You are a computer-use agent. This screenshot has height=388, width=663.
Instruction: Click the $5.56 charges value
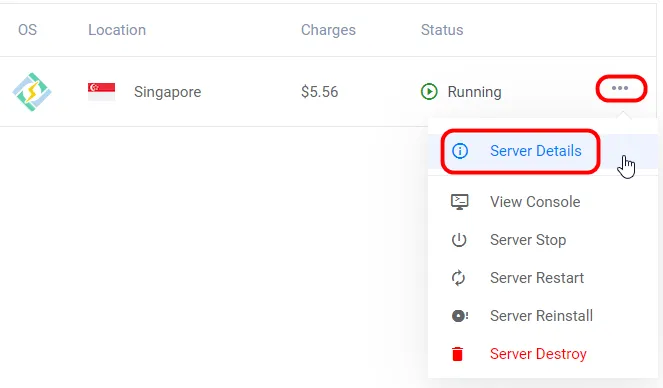tap(320, 92)
